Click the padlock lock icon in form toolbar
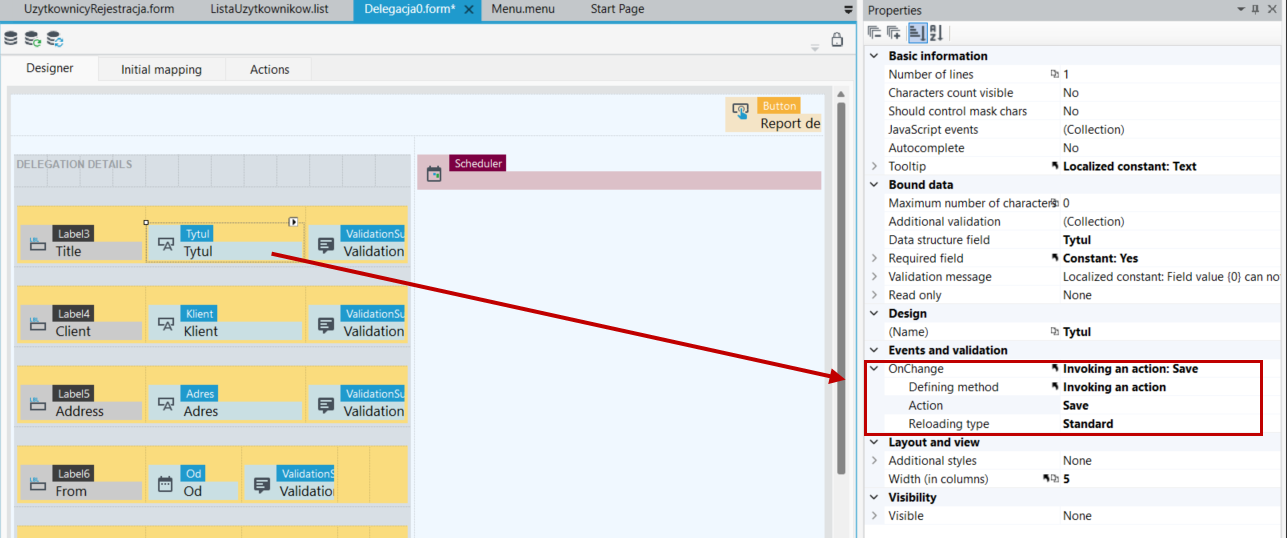This screenshot has width=1287, height=538. 838,40
